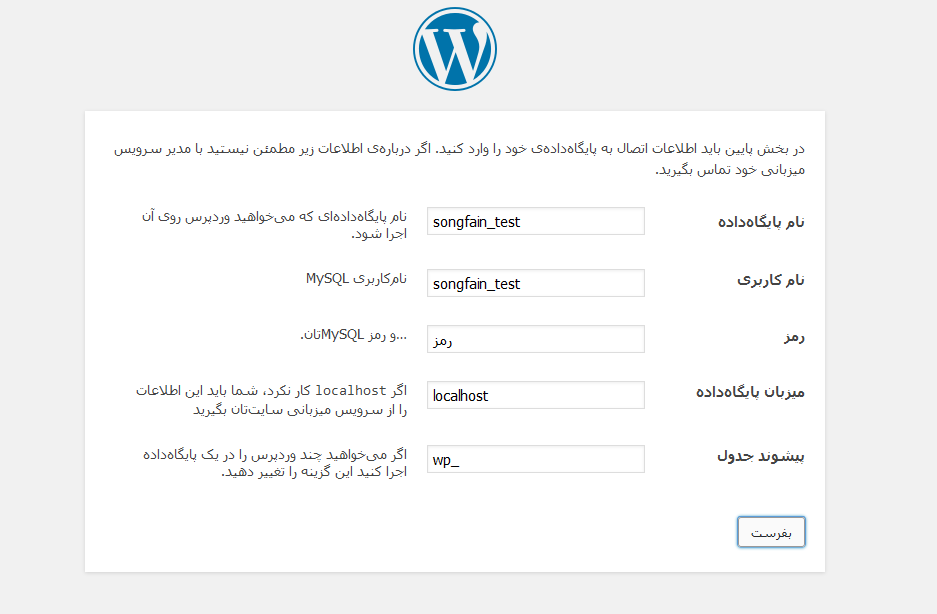Viewport: 937px width, 614px height.
Task: Focus the database name field containing songfain_test
Action: coord(535,221)
